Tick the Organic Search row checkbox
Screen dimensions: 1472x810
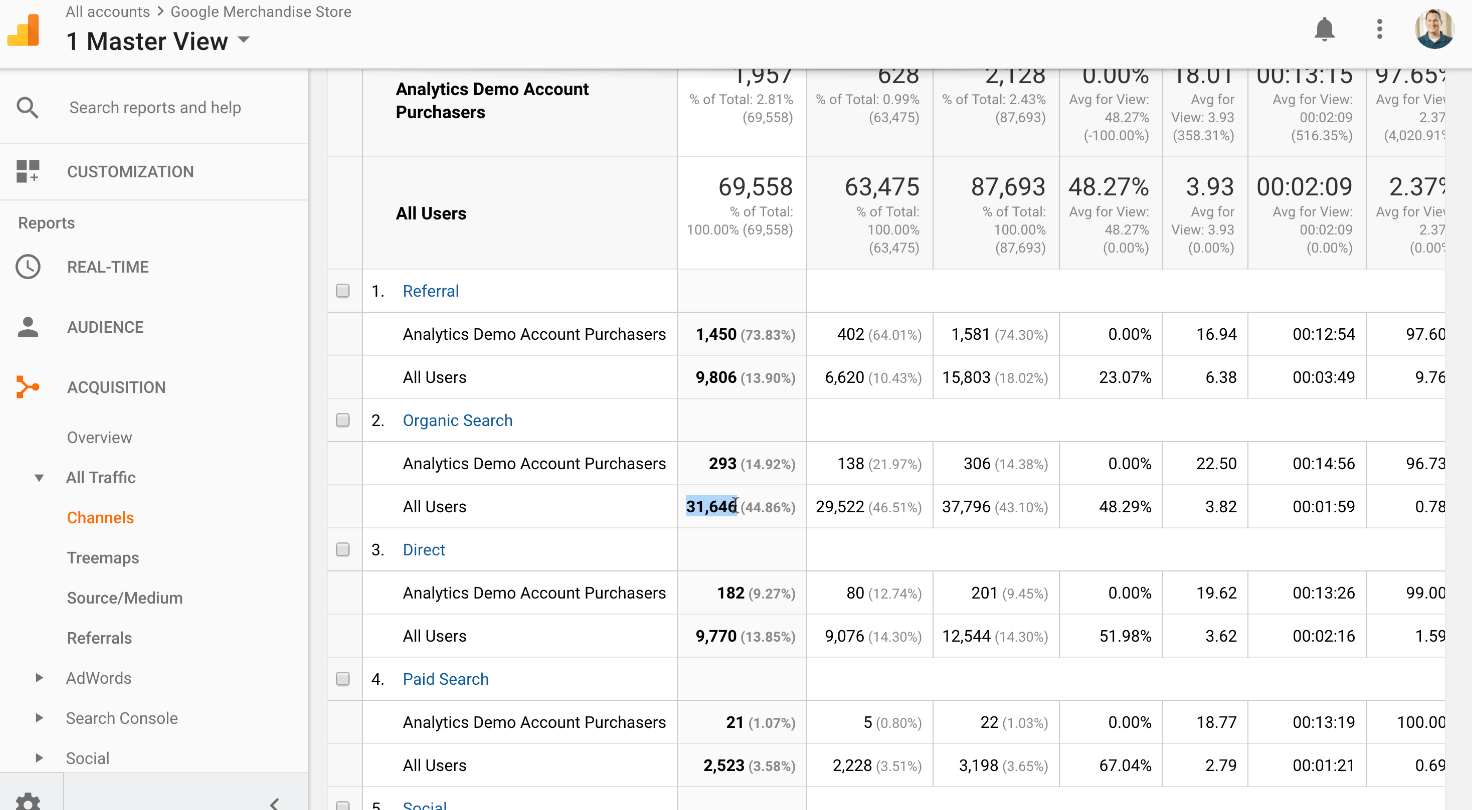(343, 420)
